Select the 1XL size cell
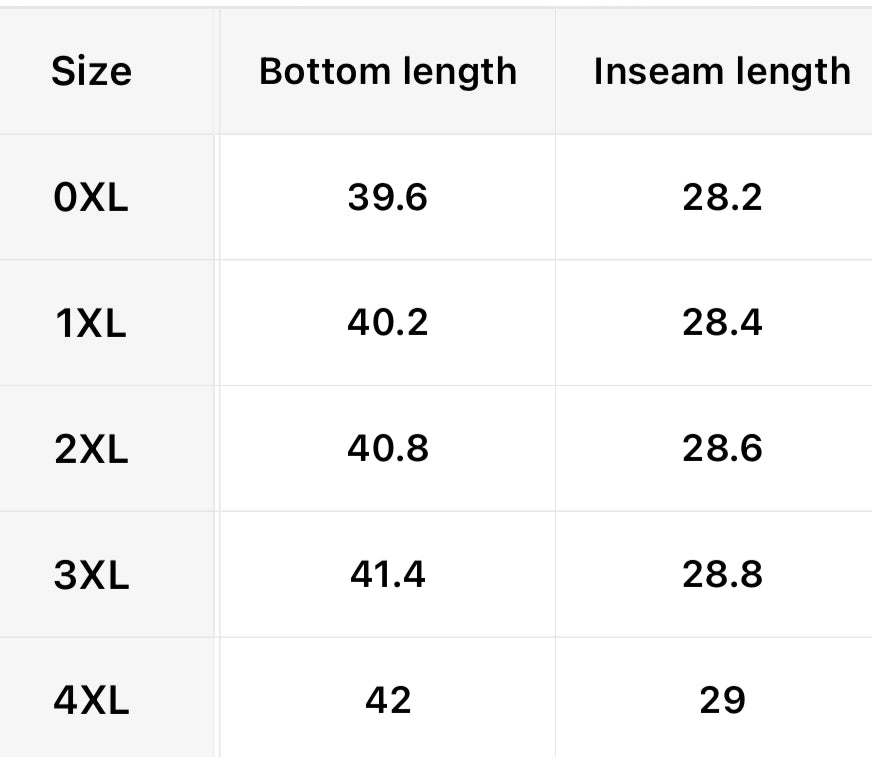This screenshot has width=872, height=757. (x=91, y=323)
